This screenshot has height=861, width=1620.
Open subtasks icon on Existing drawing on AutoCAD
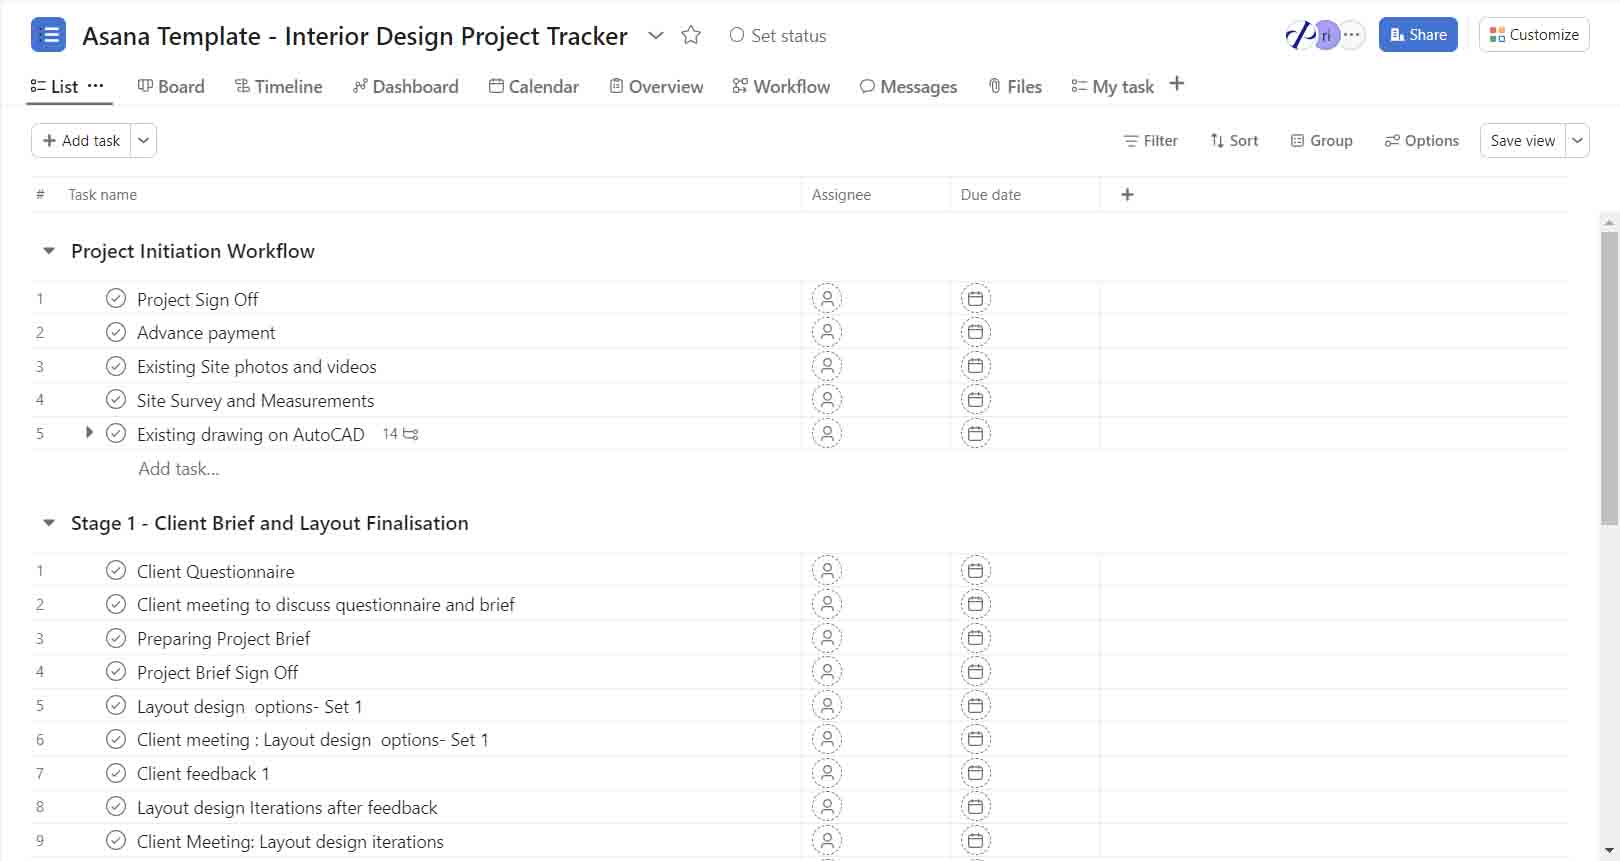point(410,434)
